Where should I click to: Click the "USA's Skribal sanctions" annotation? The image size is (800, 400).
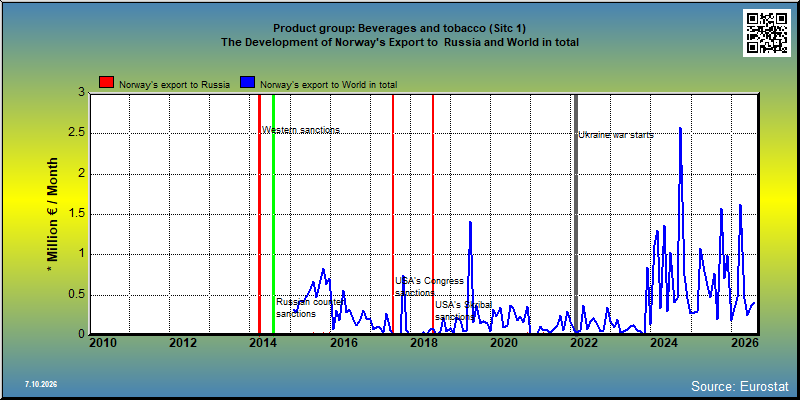463,311
